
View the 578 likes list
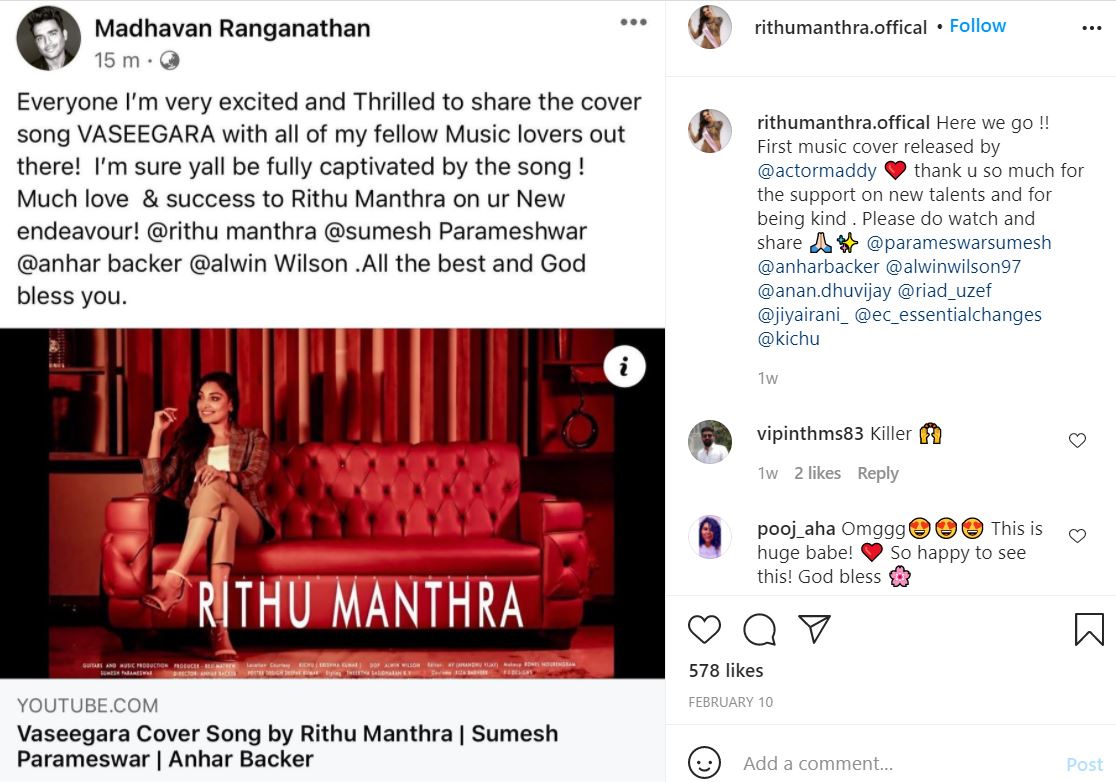tap(725, 670)
